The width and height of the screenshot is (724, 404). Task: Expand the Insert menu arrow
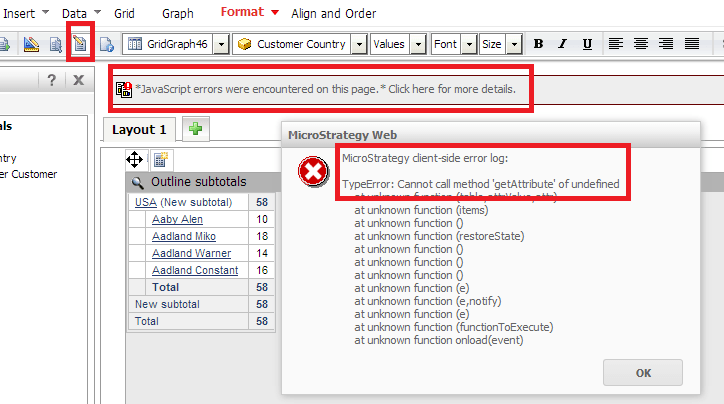(x=45, y=12)
